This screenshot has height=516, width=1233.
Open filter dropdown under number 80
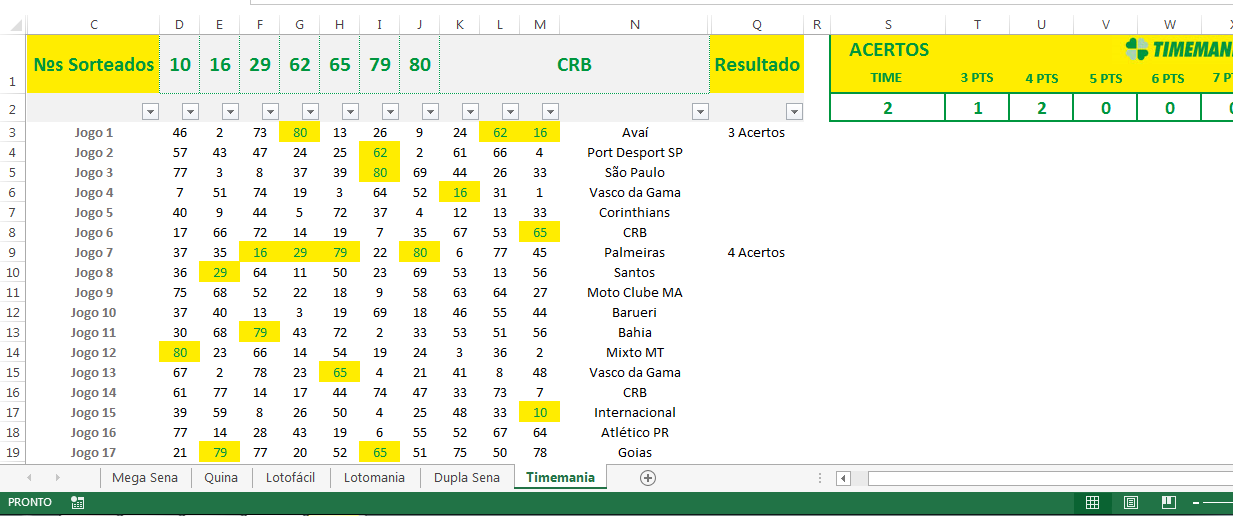[x=430, y=112]
